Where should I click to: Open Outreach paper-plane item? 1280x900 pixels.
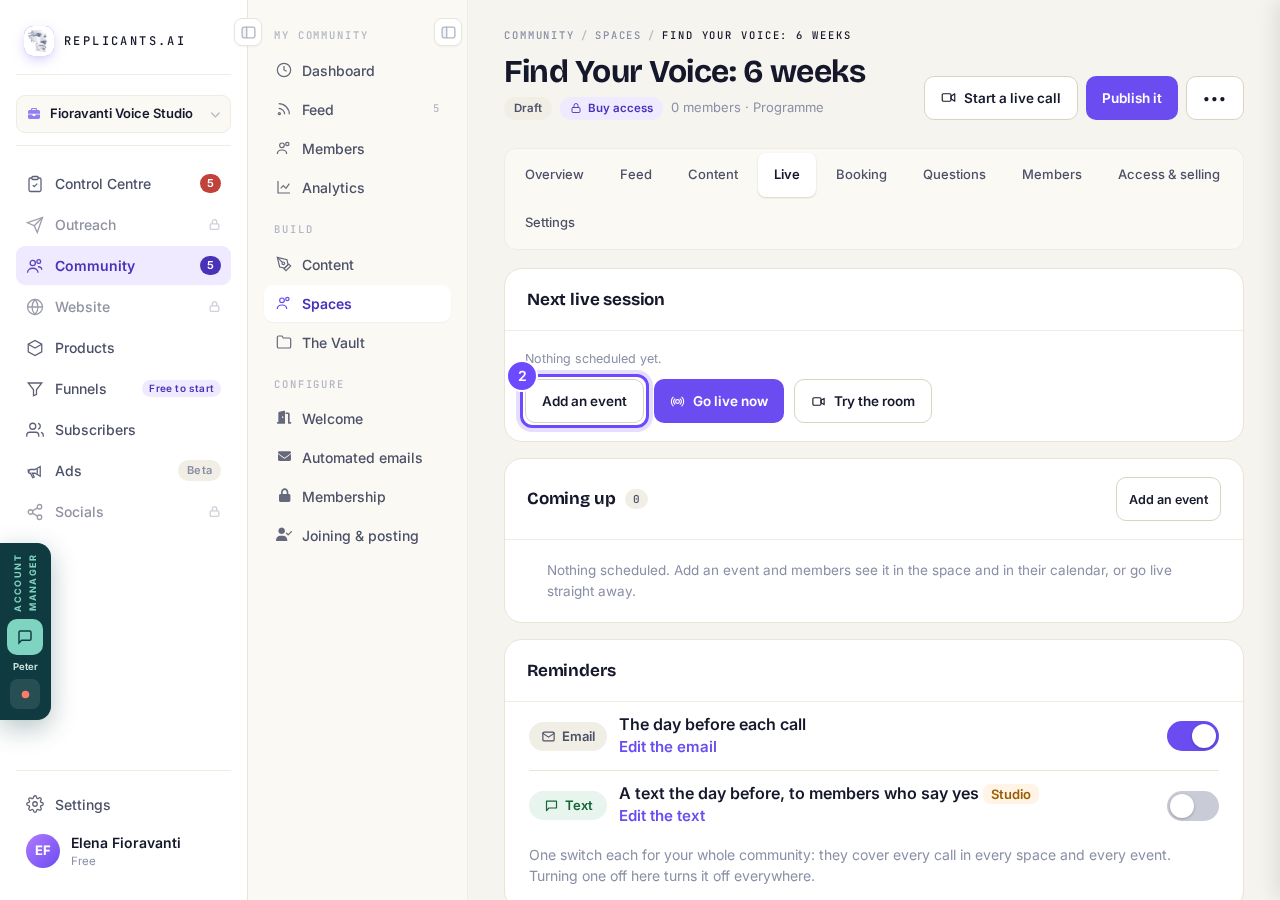click(123, 225)
